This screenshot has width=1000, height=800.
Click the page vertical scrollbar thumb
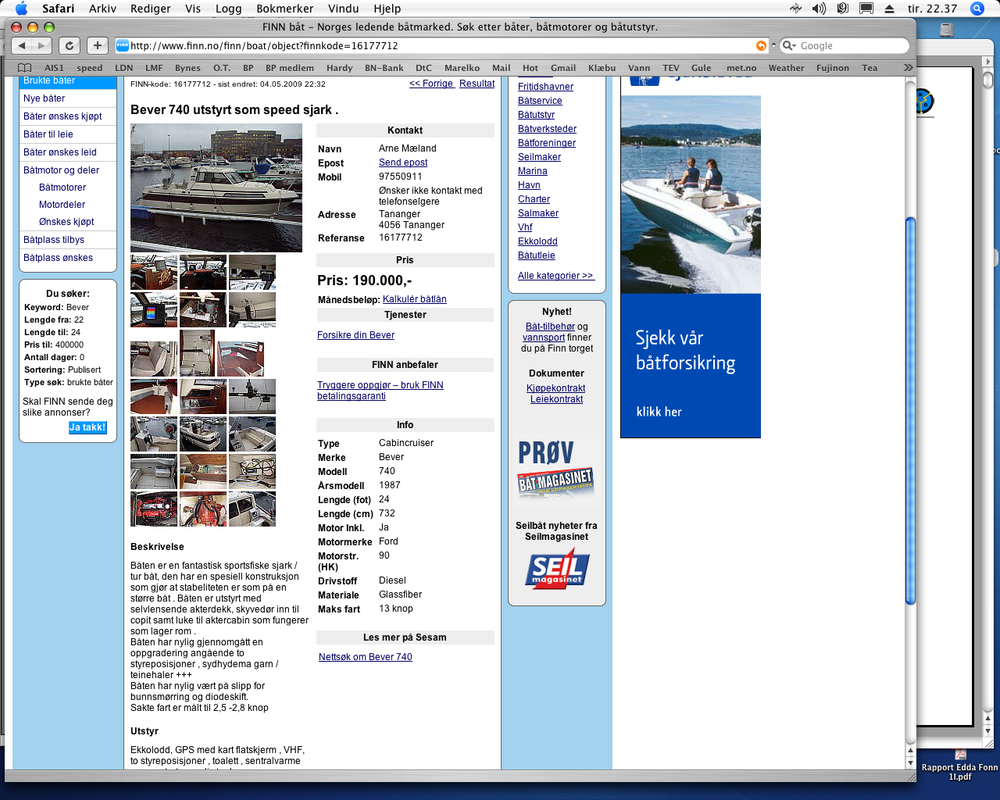[910, 411]
